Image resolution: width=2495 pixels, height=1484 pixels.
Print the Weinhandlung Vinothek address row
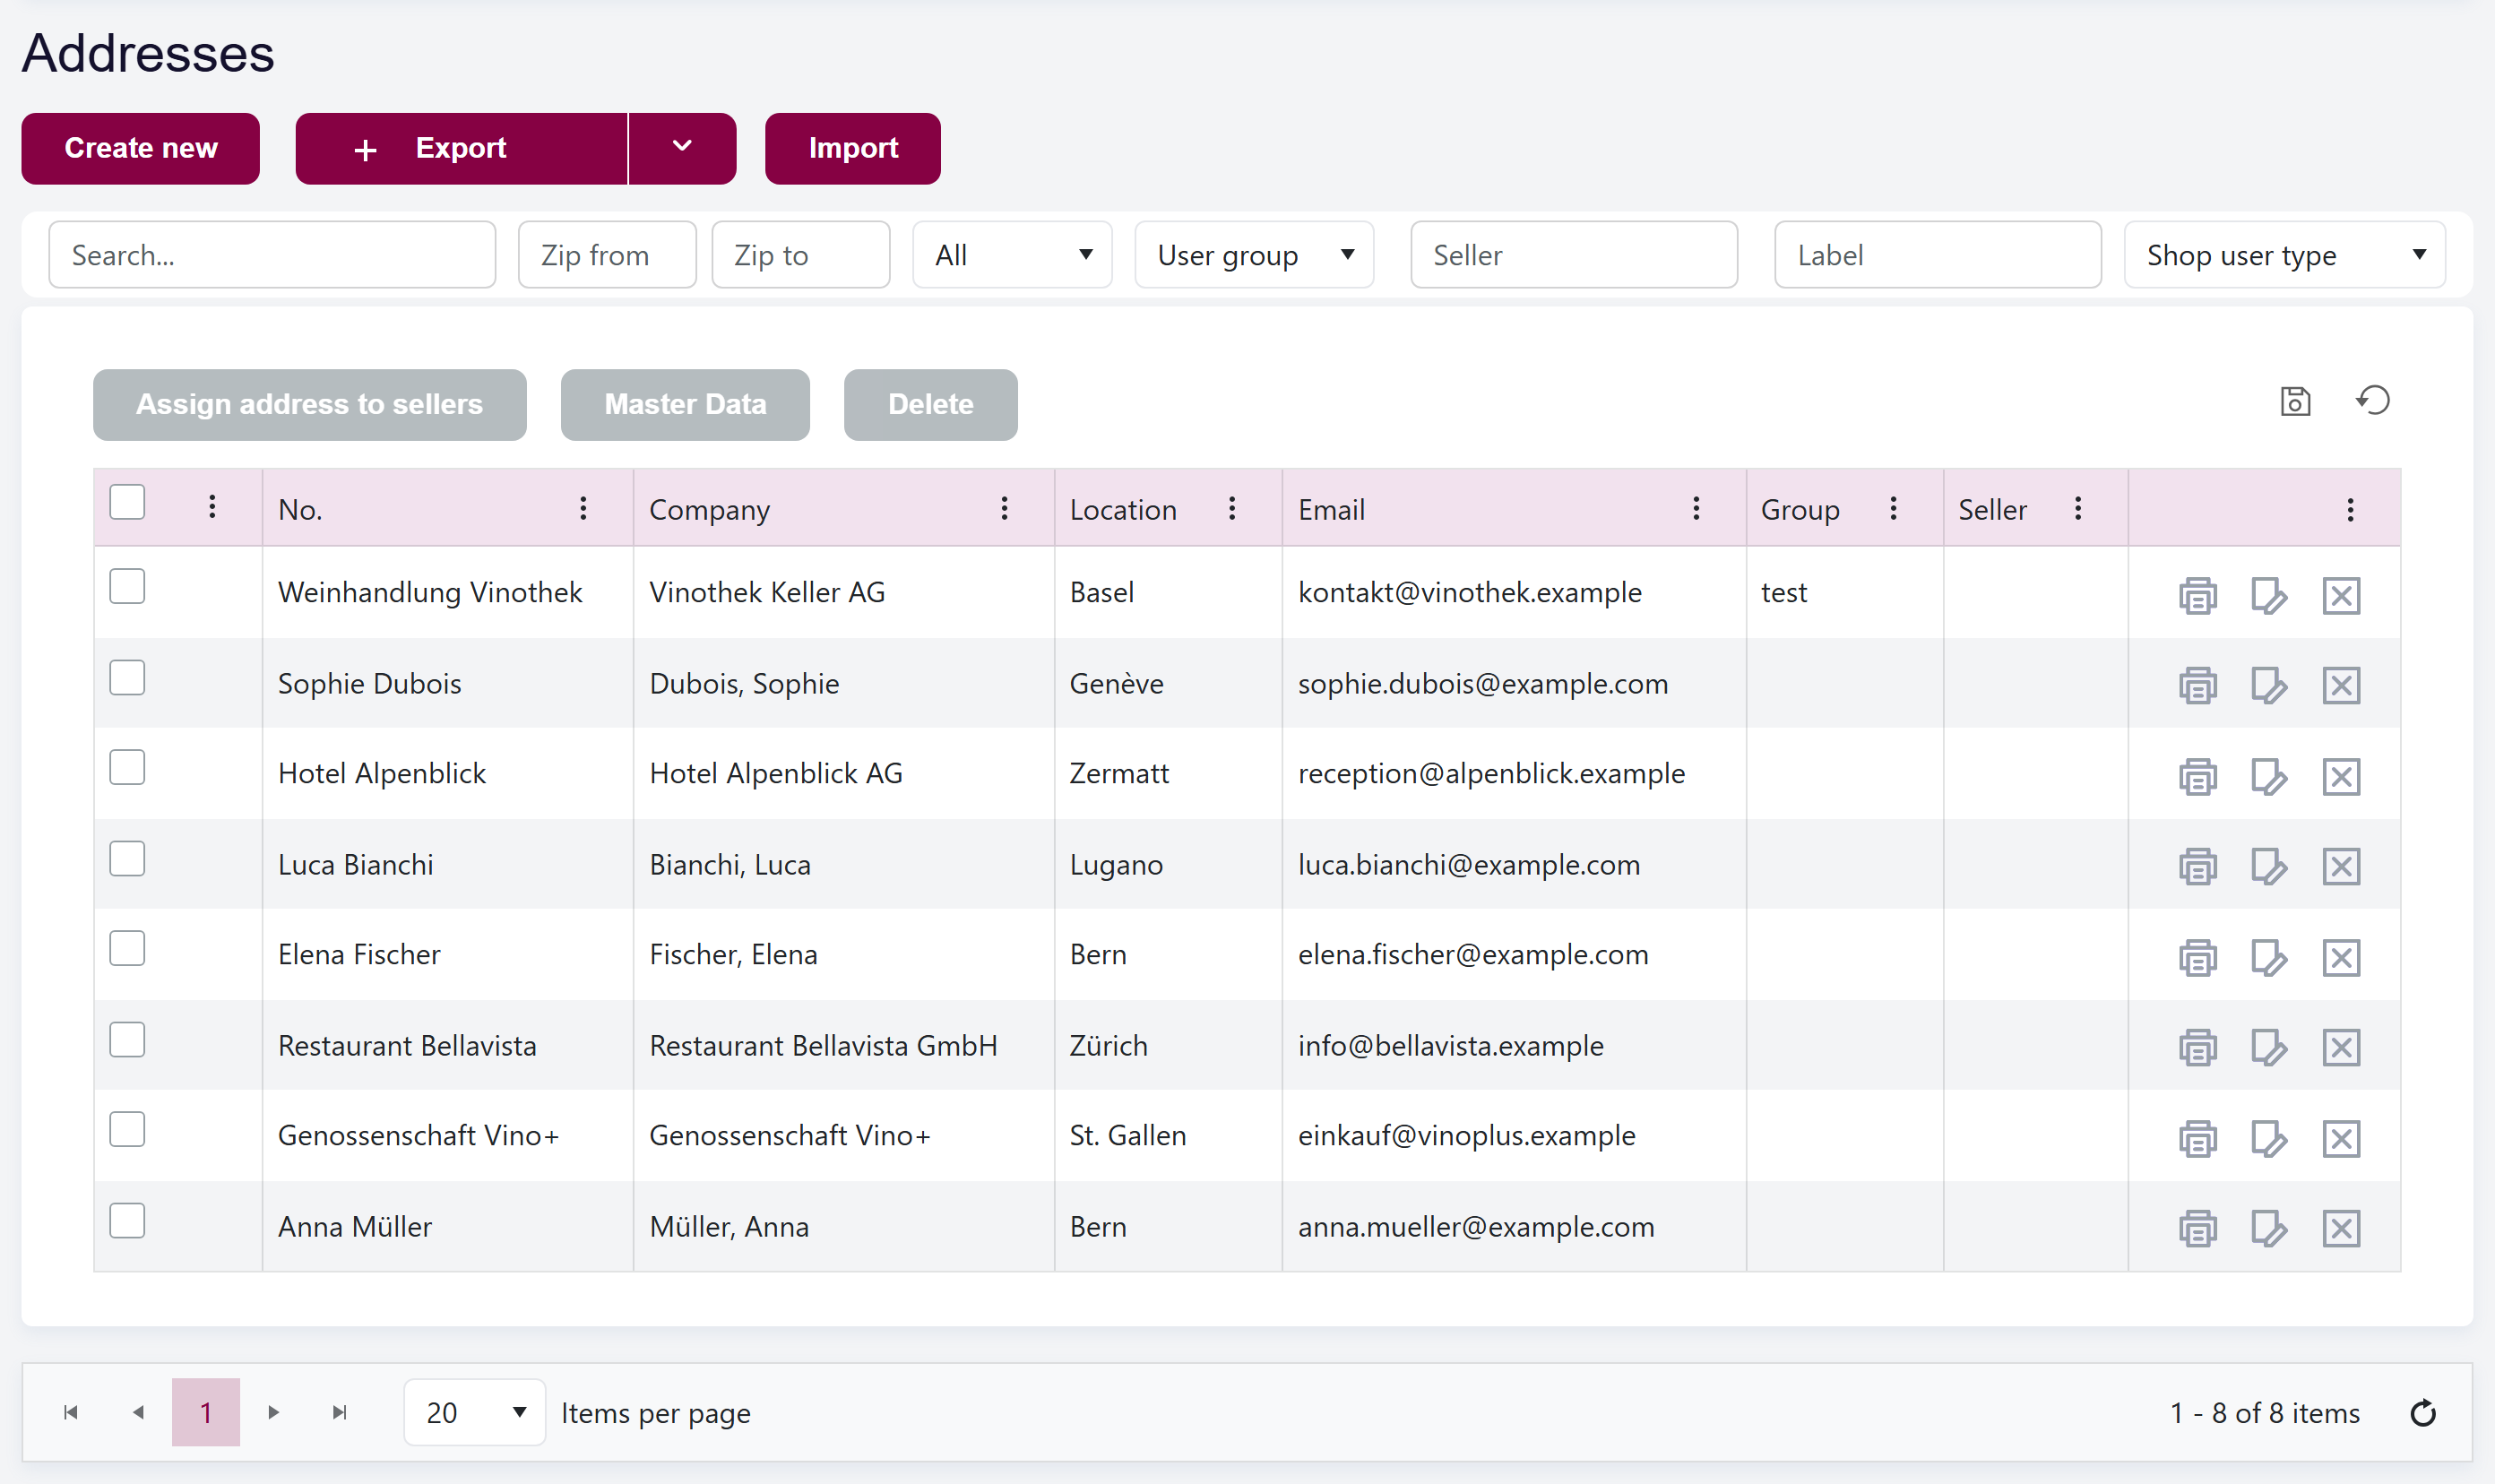click(2197, 596)
